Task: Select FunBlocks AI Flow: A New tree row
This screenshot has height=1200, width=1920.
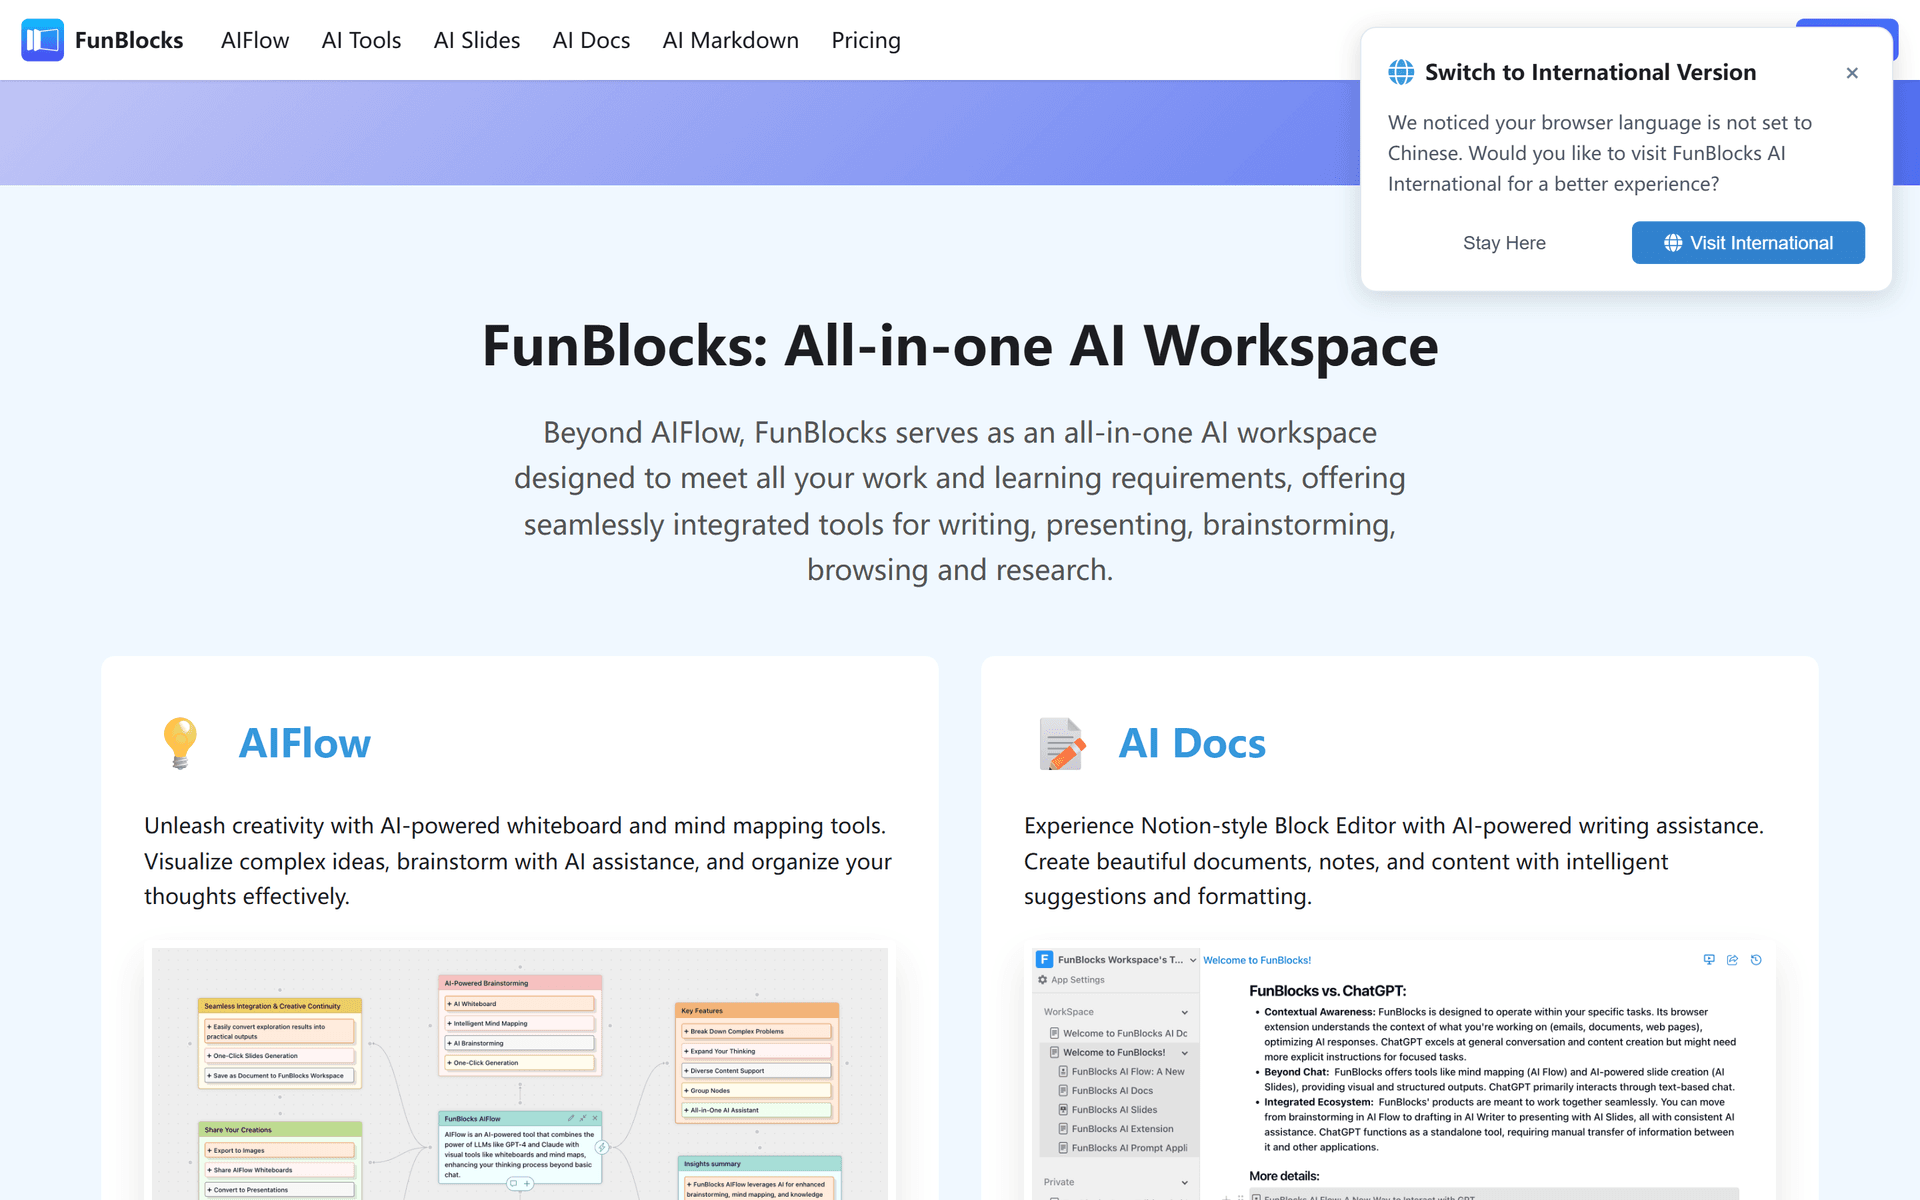Action: tap(1122, 1071)
